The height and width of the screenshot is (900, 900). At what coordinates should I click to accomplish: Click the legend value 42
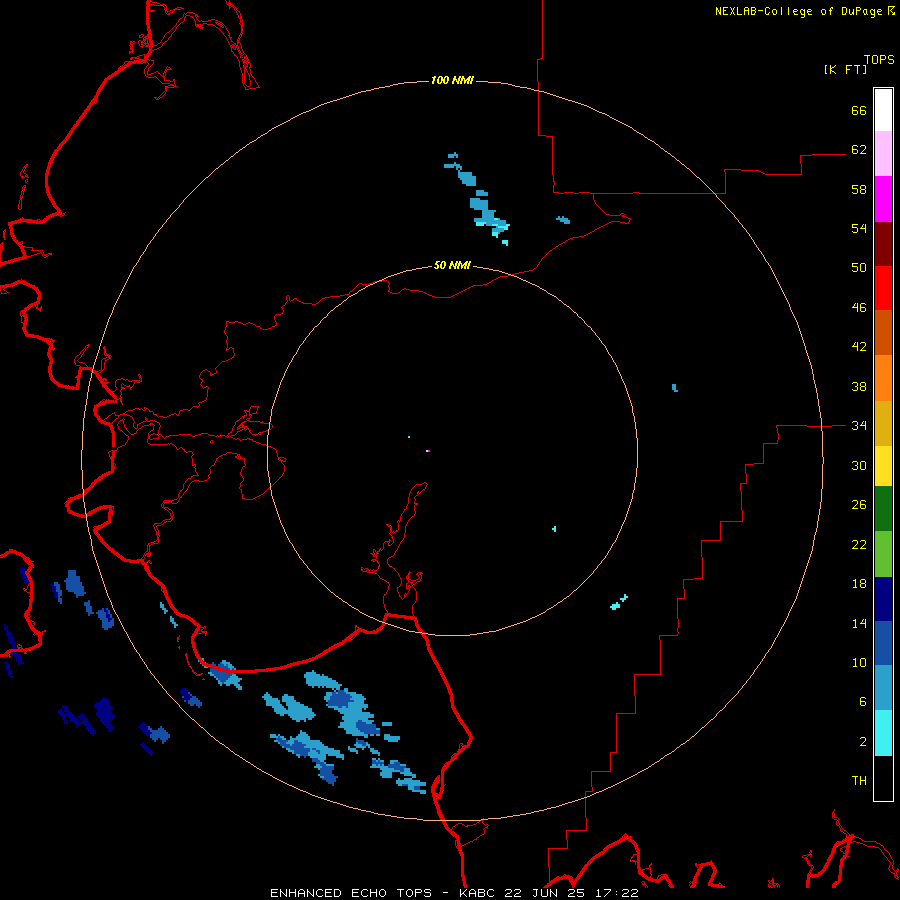tap(859, 347)
